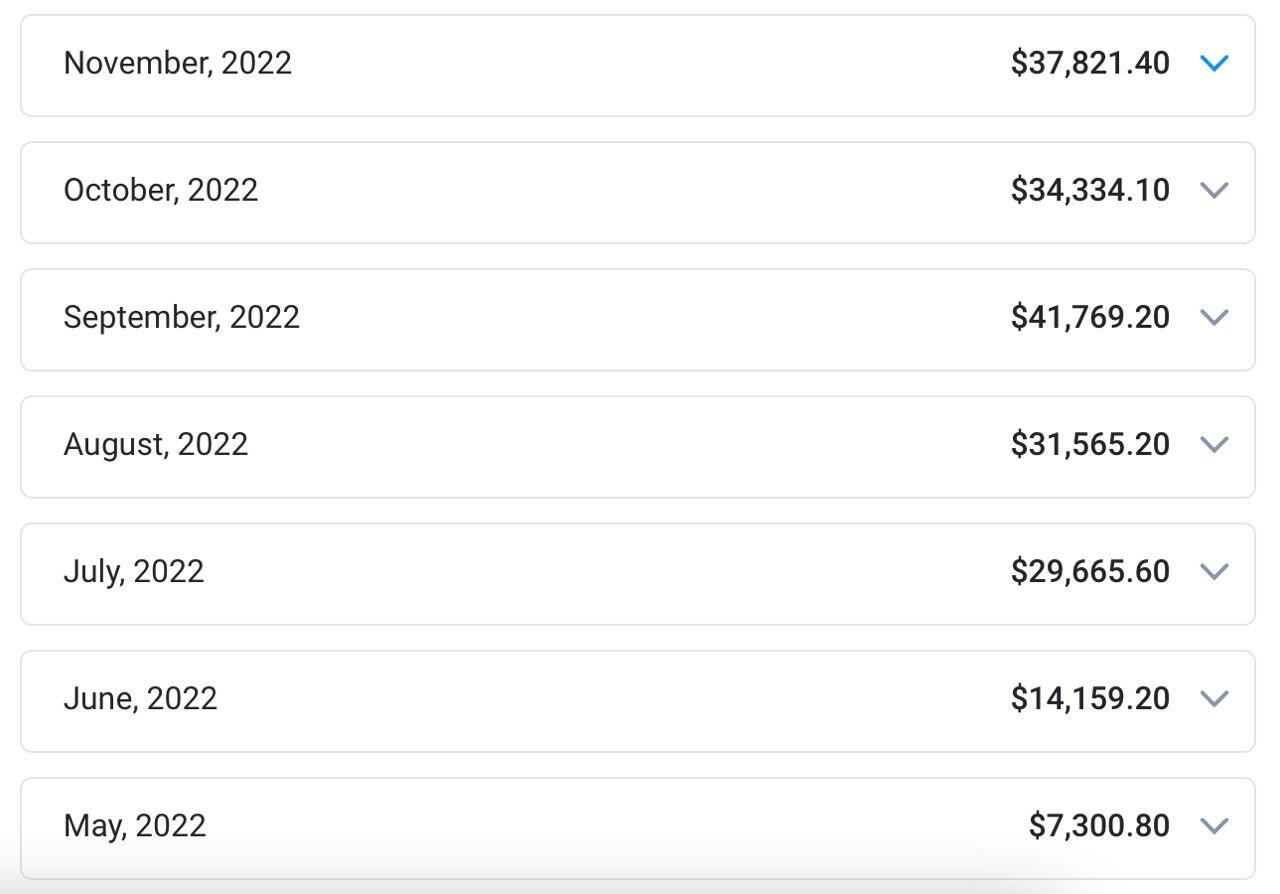This screenshot has height=894, width=1280.
Task: Click the November, 2022 label
Action: (x=178, y=63)
